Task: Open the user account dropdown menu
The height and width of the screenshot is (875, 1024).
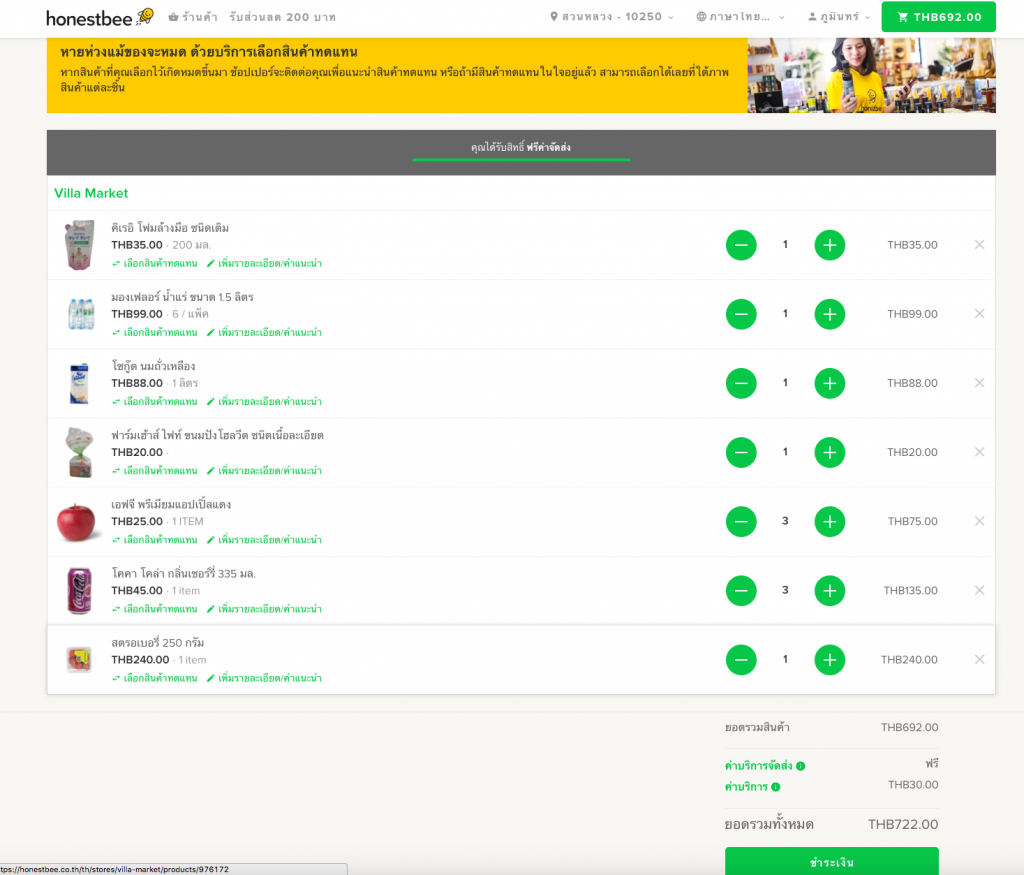Action: pyautogui.click(x=839, y=17)
